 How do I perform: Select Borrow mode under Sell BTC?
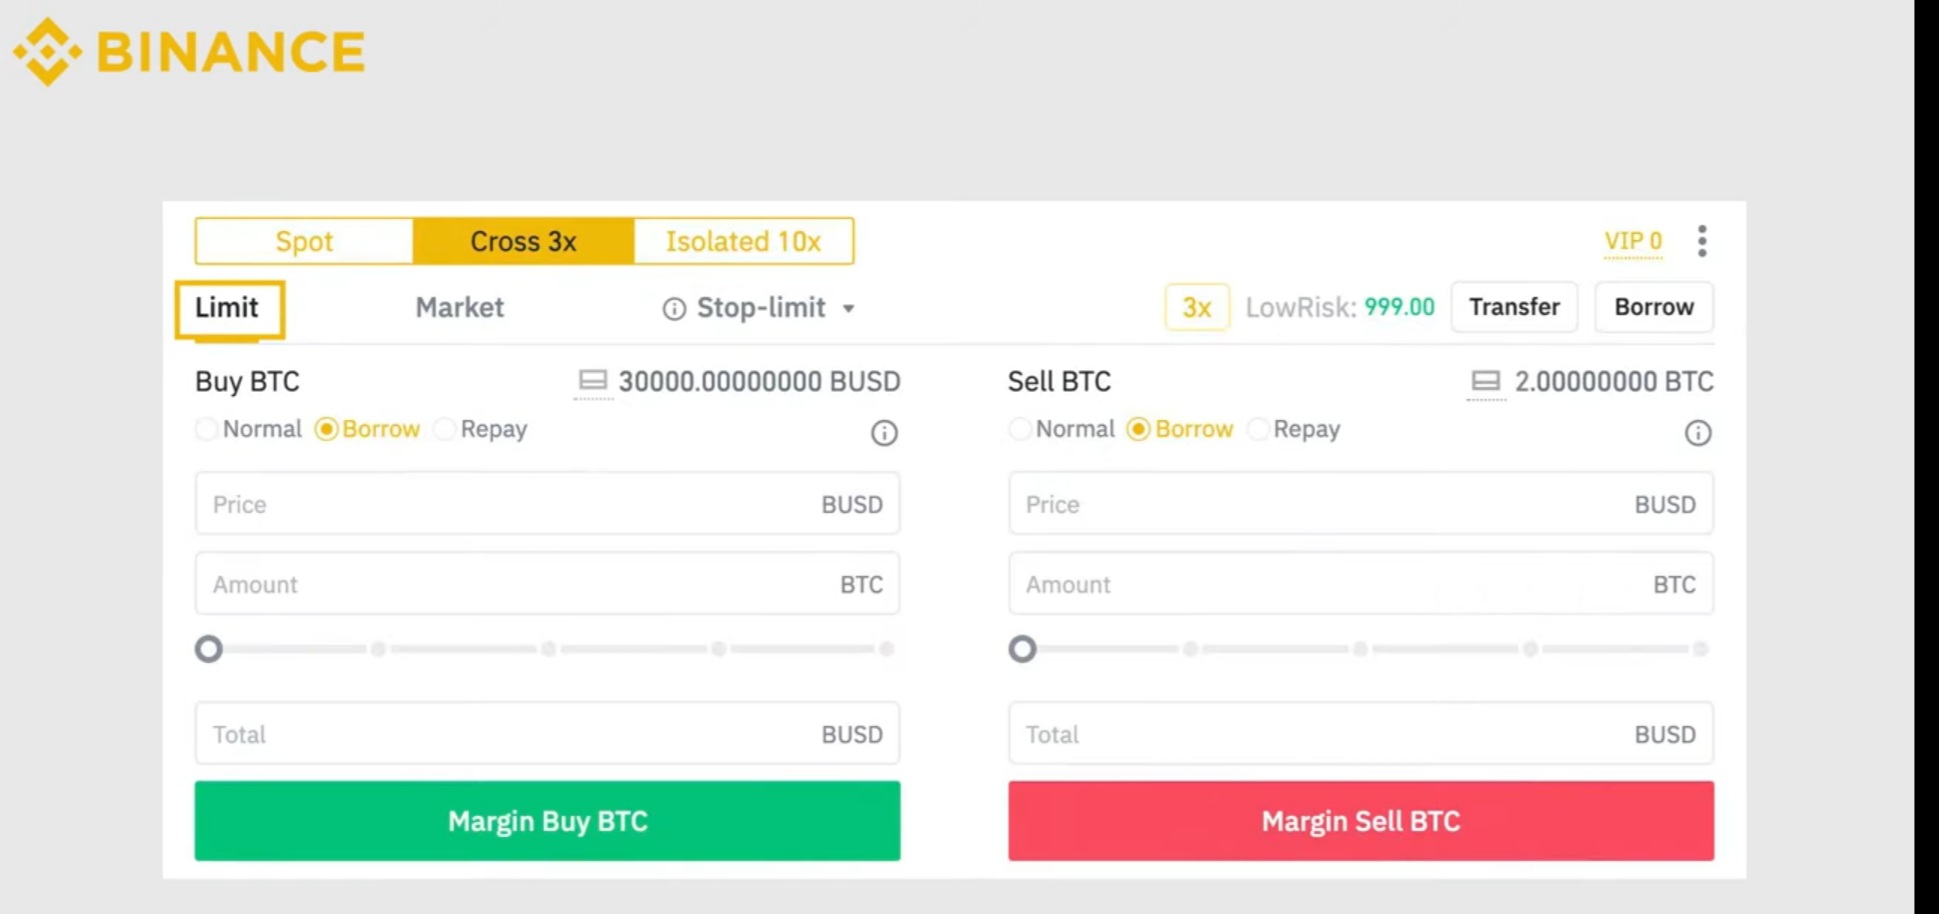[1180, 429]
